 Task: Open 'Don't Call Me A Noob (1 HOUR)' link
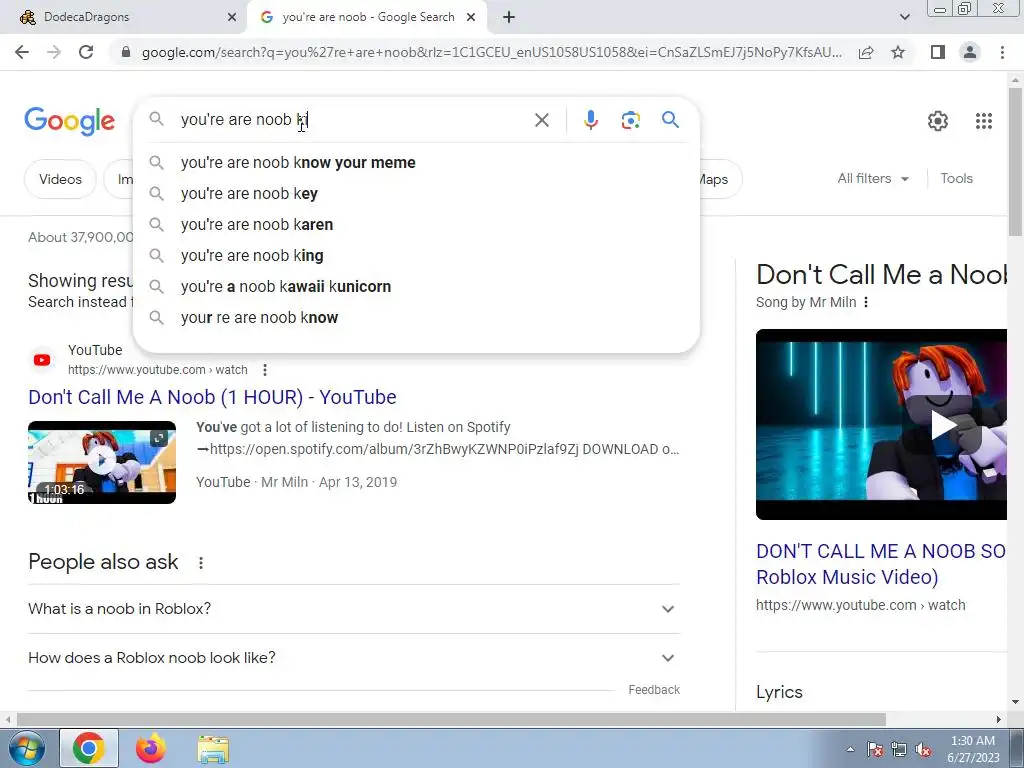coord(212,397)
